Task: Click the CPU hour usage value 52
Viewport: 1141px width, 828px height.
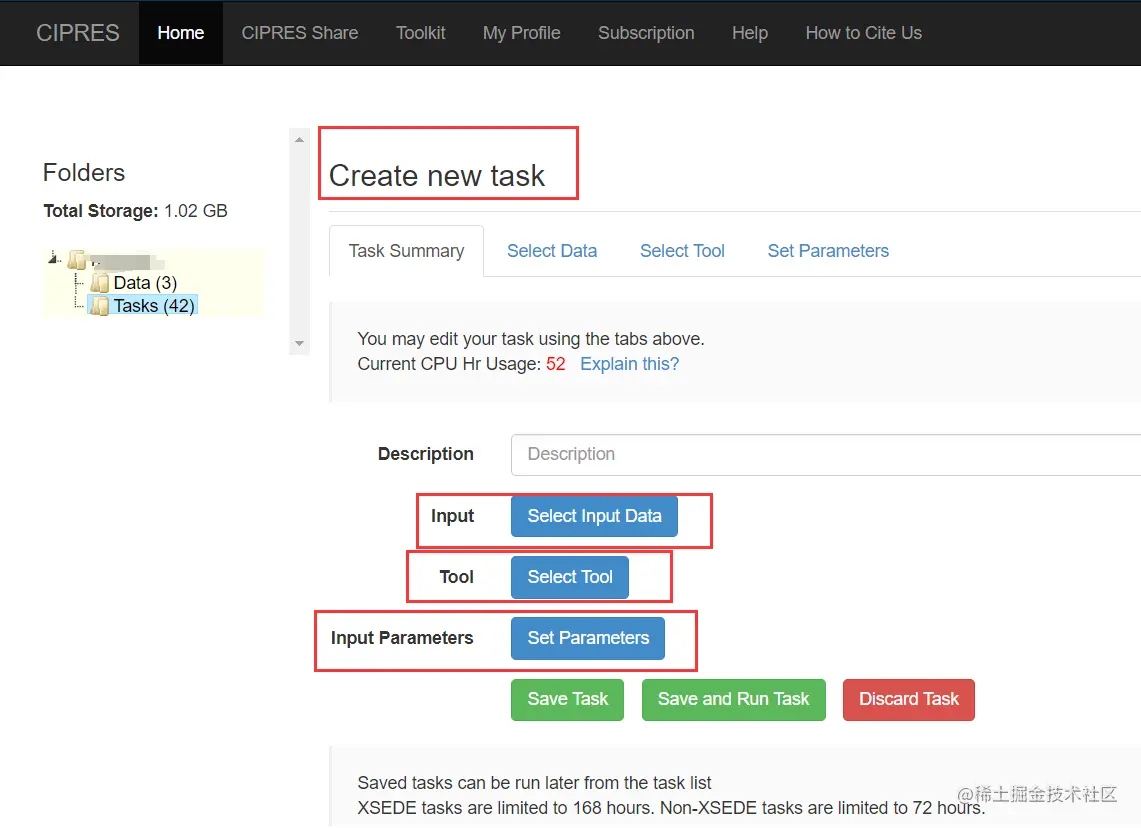Action: pyautogui.click(x=555, y=364)
